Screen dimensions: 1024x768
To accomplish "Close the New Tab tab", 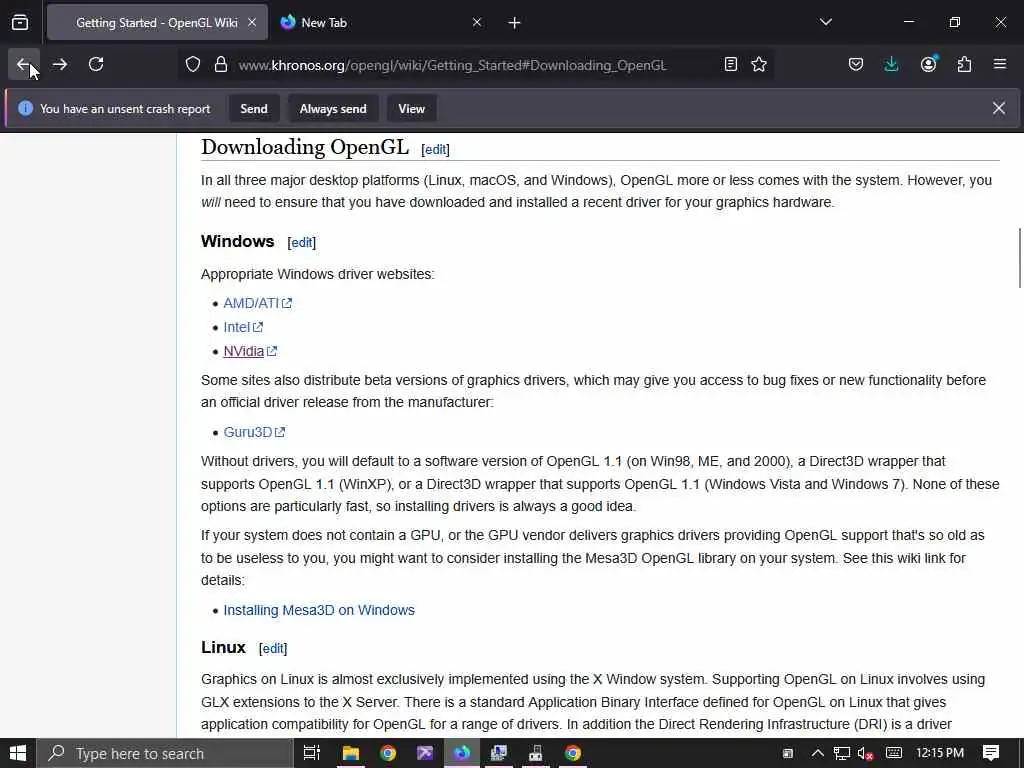I will pos(477,23).
